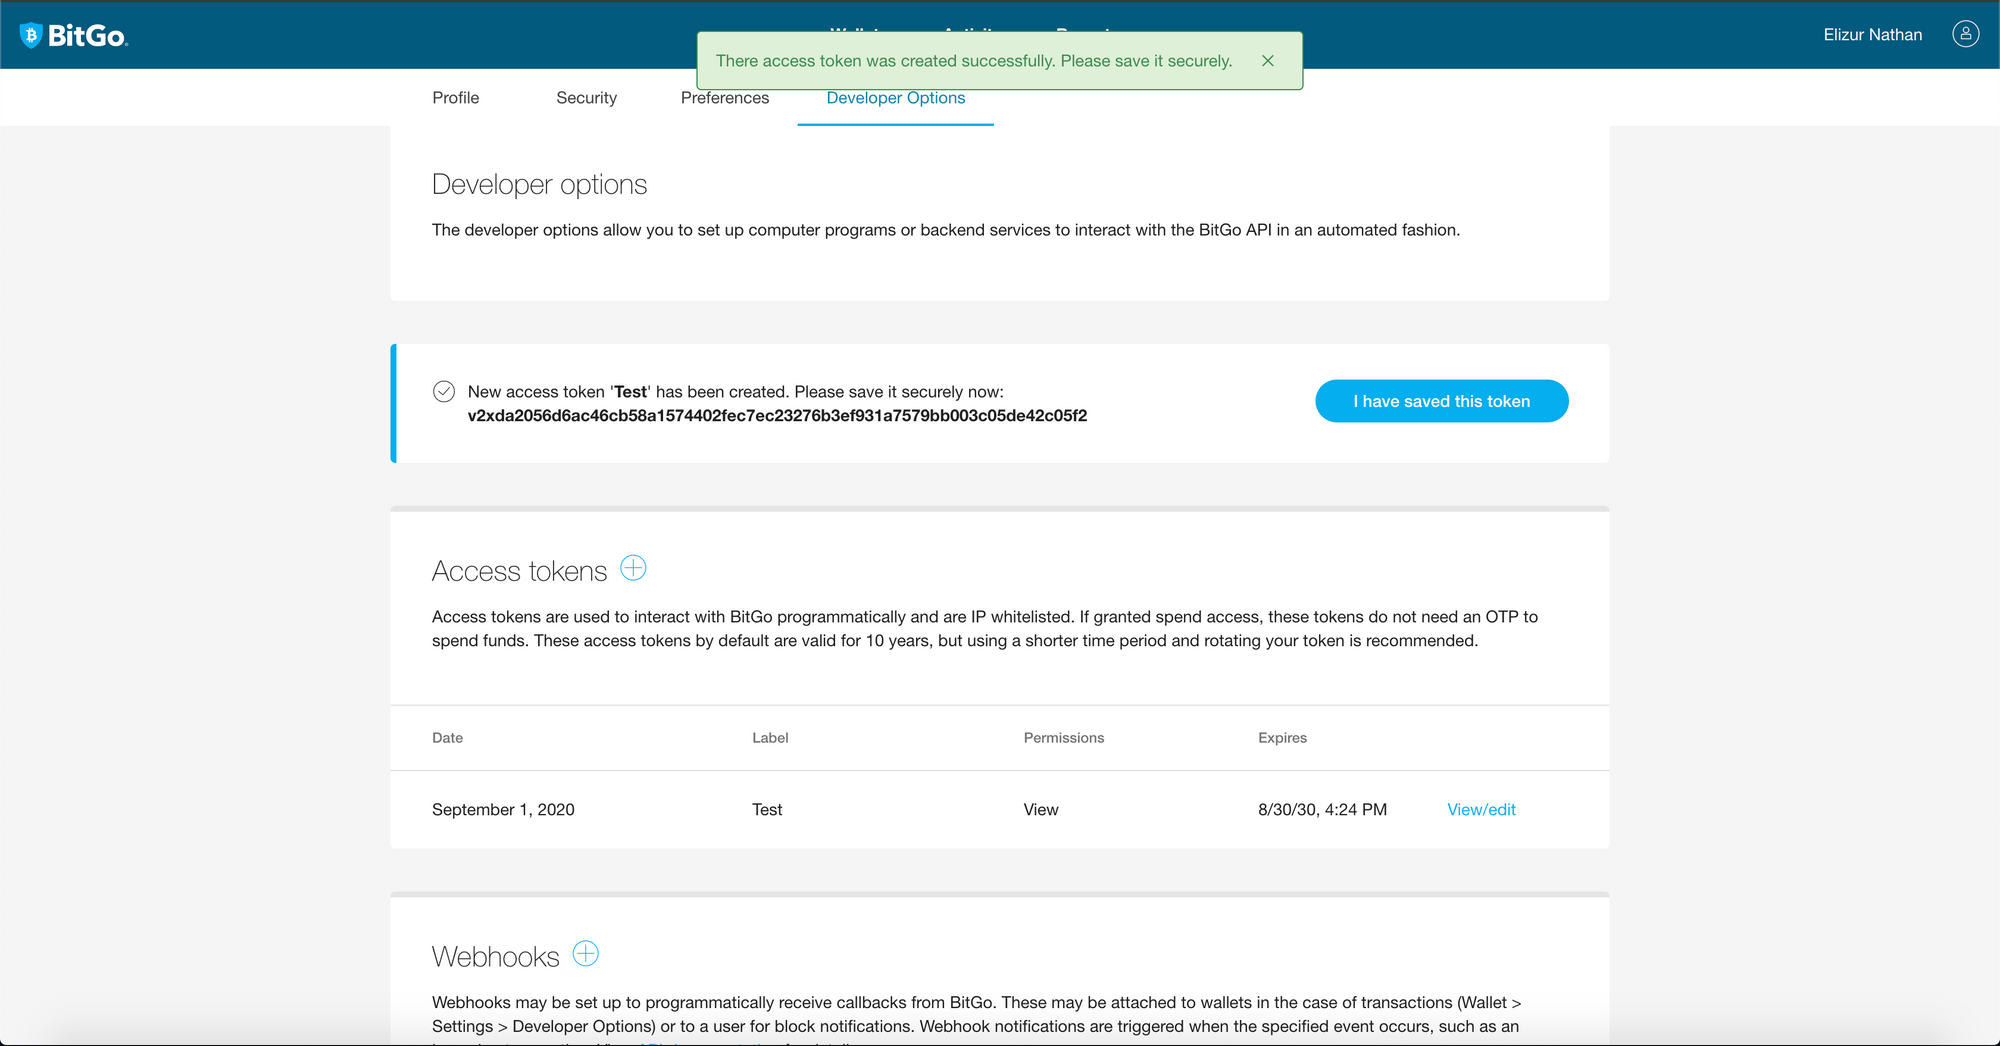
Task: Select the September 1, 2020 date cell
Action: coord(503,810)
